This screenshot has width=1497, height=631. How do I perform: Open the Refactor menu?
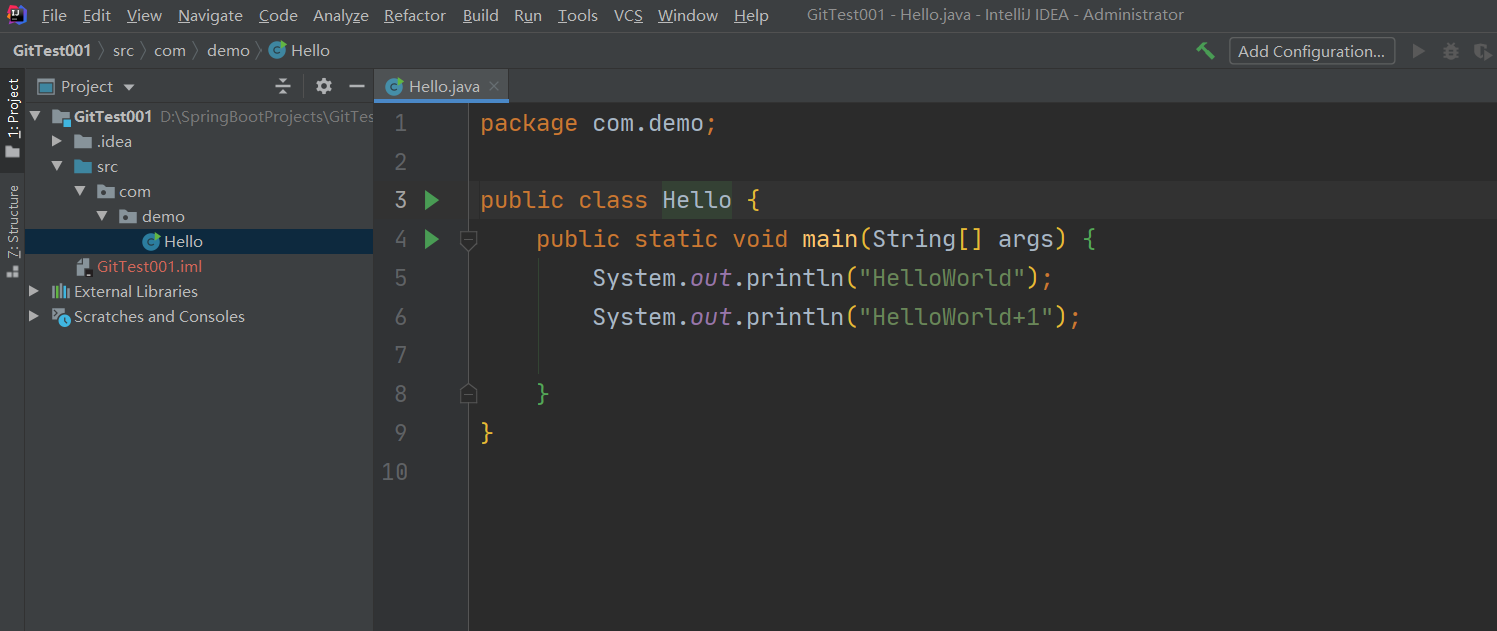coord(416,16)
